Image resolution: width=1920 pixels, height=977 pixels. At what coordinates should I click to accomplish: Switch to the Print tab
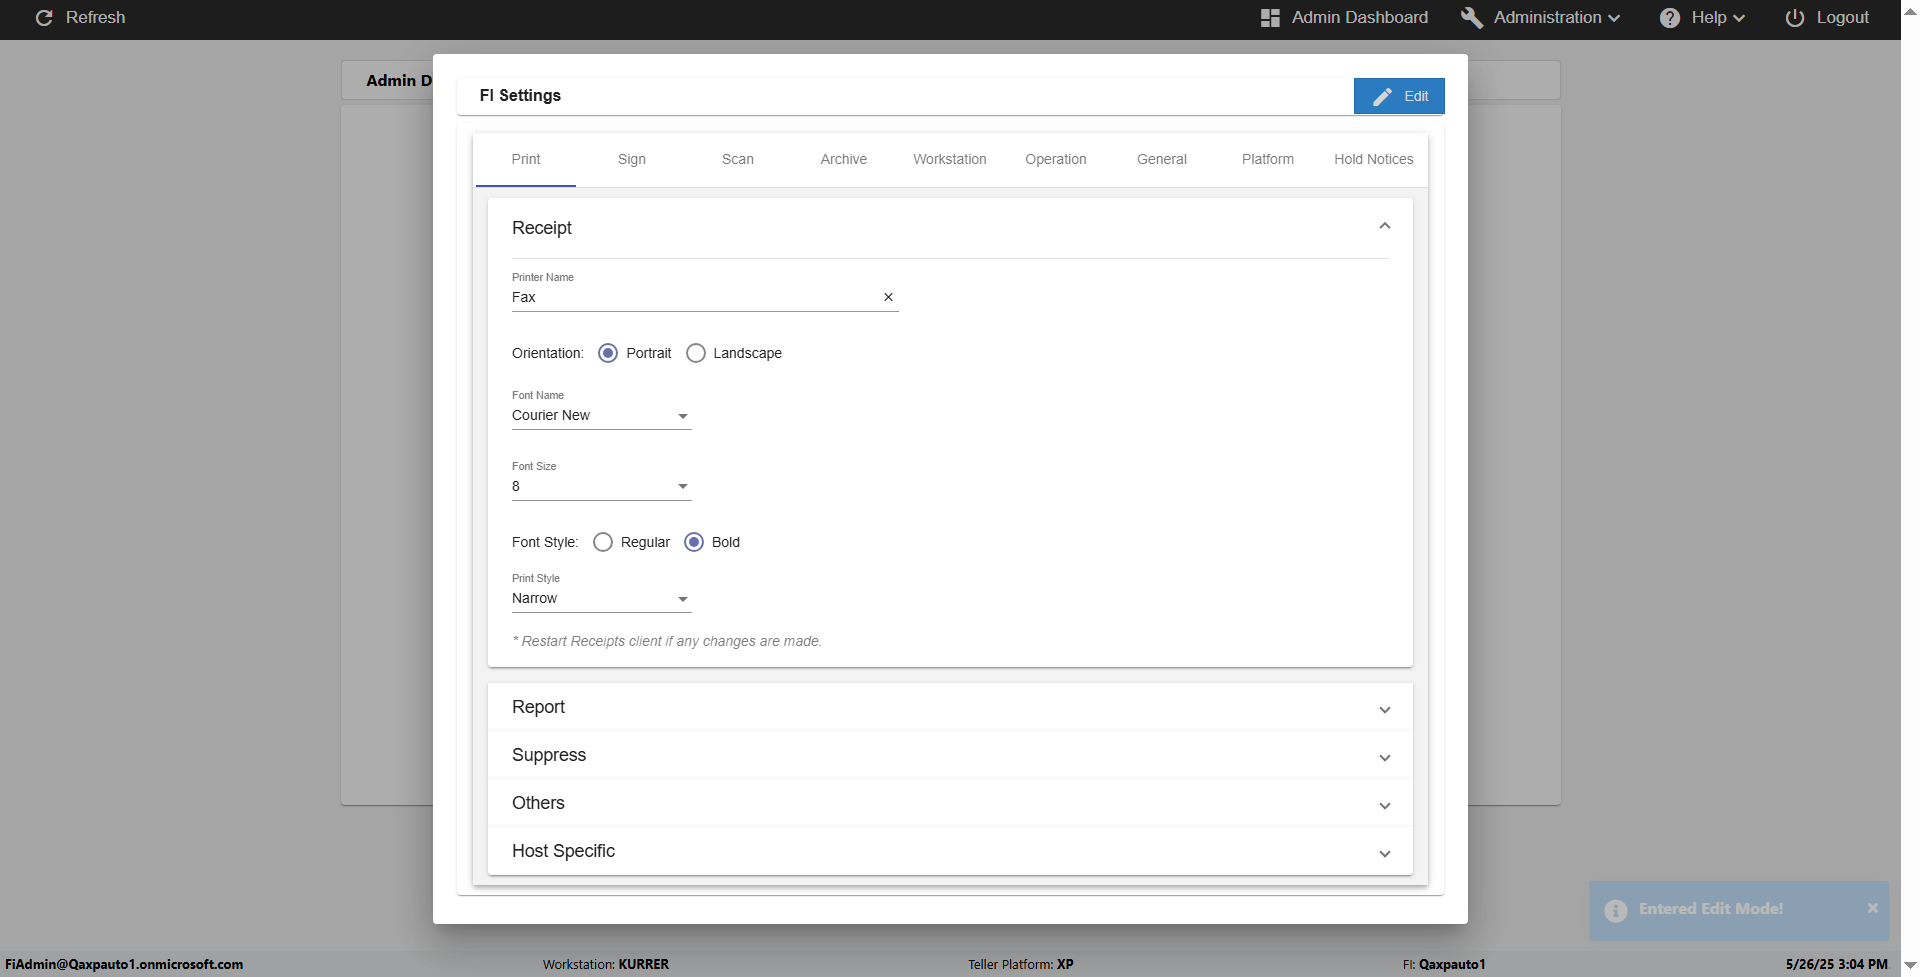[526, 159]
